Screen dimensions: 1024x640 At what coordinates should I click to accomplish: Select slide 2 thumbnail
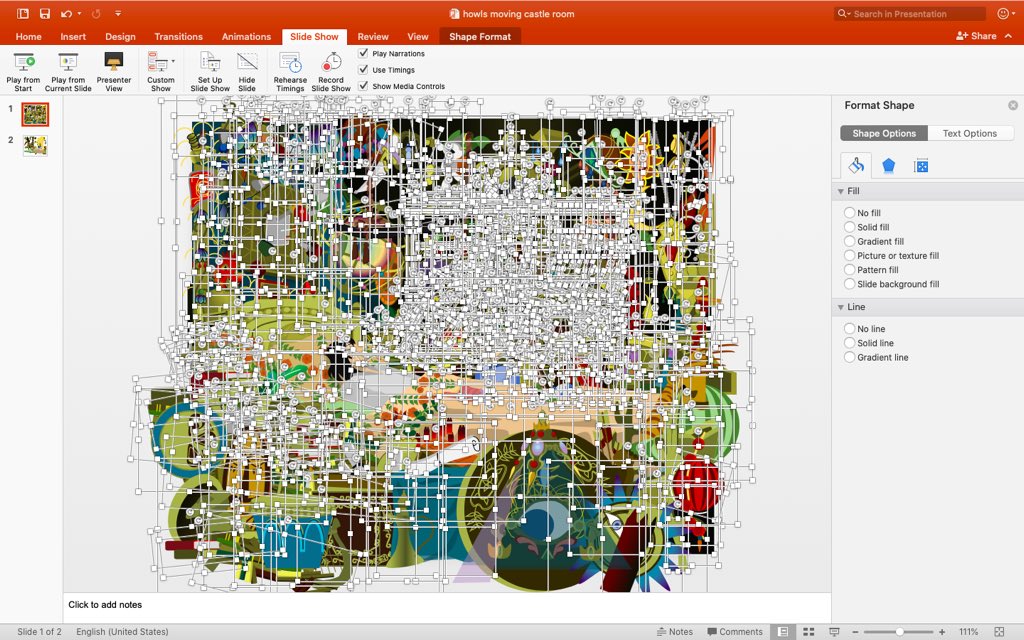(x=35, y=145)
